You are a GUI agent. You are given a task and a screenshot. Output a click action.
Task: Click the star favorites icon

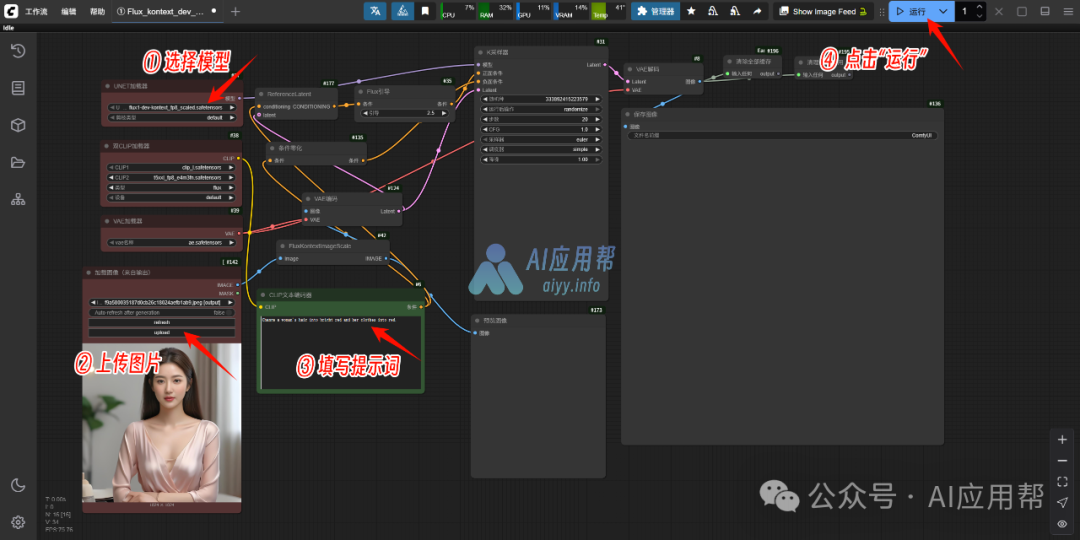691,11
